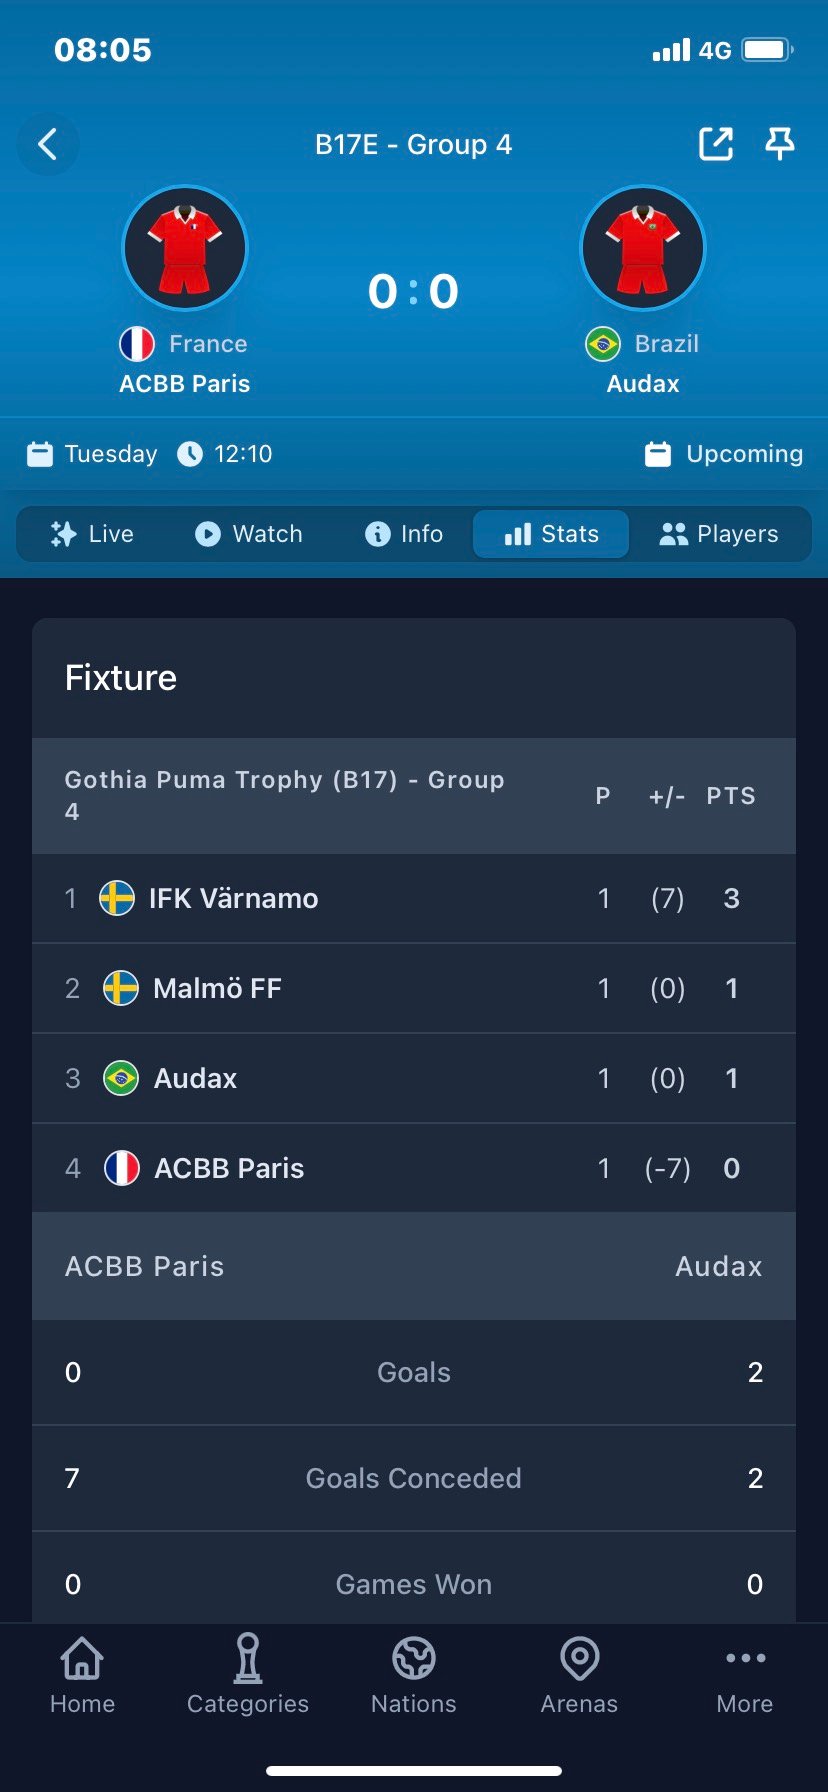Tap the back arrow icon
Image resolution: width=828 pixels, height=1792 pixels.
pos(48,145)
